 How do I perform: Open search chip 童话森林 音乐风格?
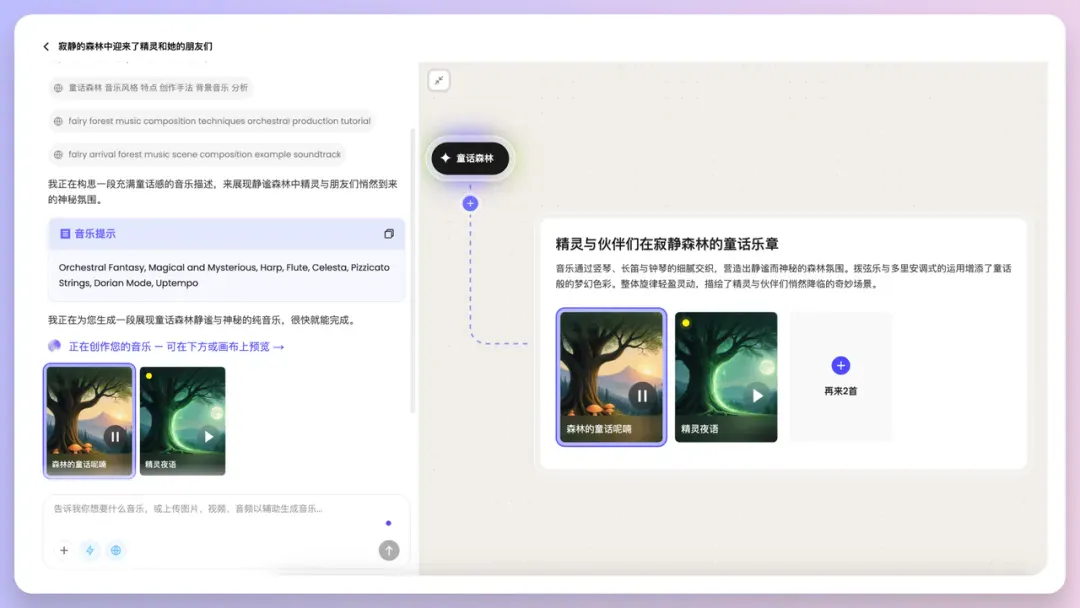[151, 88]
